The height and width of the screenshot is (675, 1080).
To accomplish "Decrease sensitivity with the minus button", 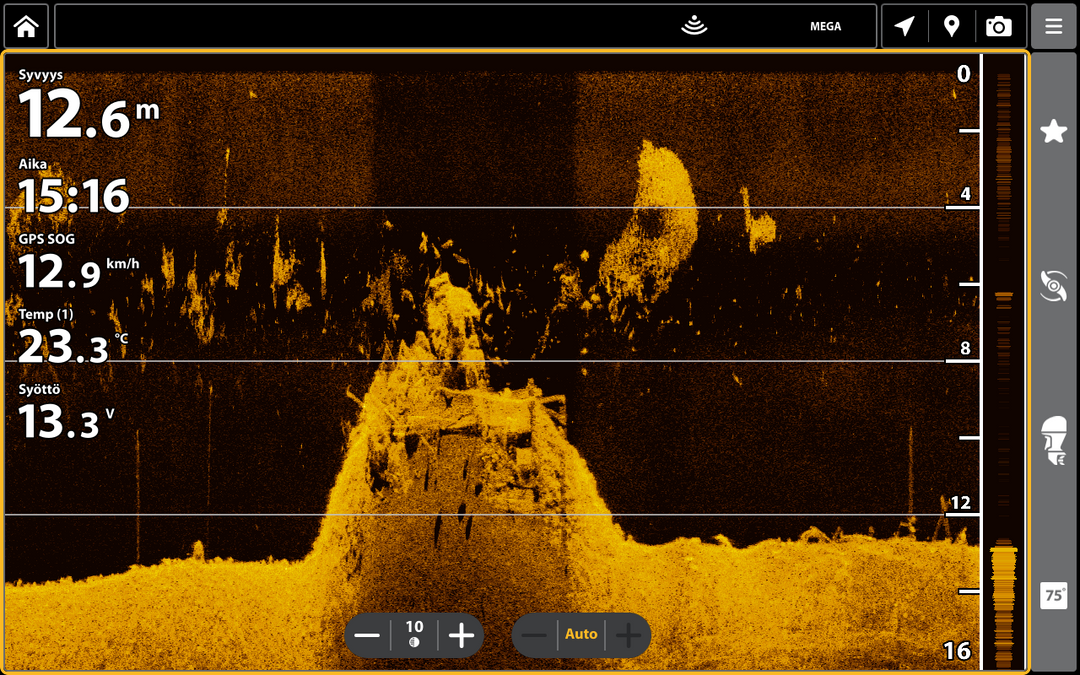I will pos(367,635).
